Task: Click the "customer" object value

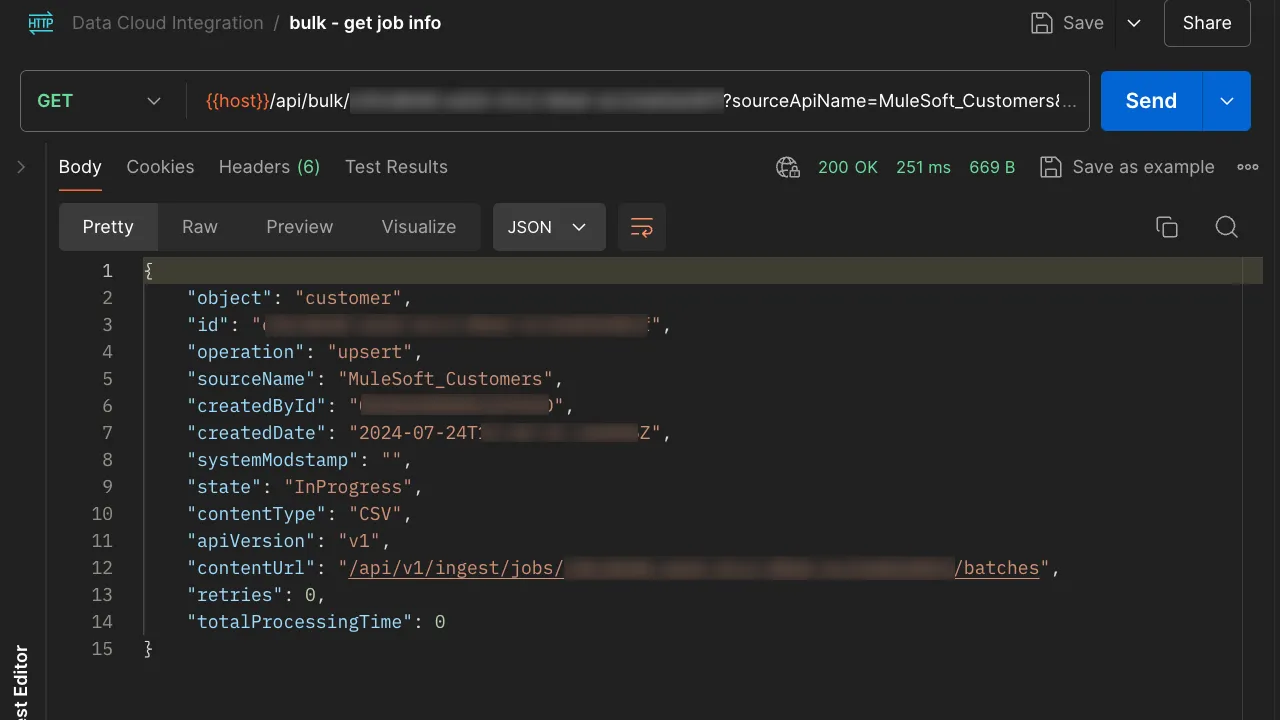Action: (x=348, y=298)
